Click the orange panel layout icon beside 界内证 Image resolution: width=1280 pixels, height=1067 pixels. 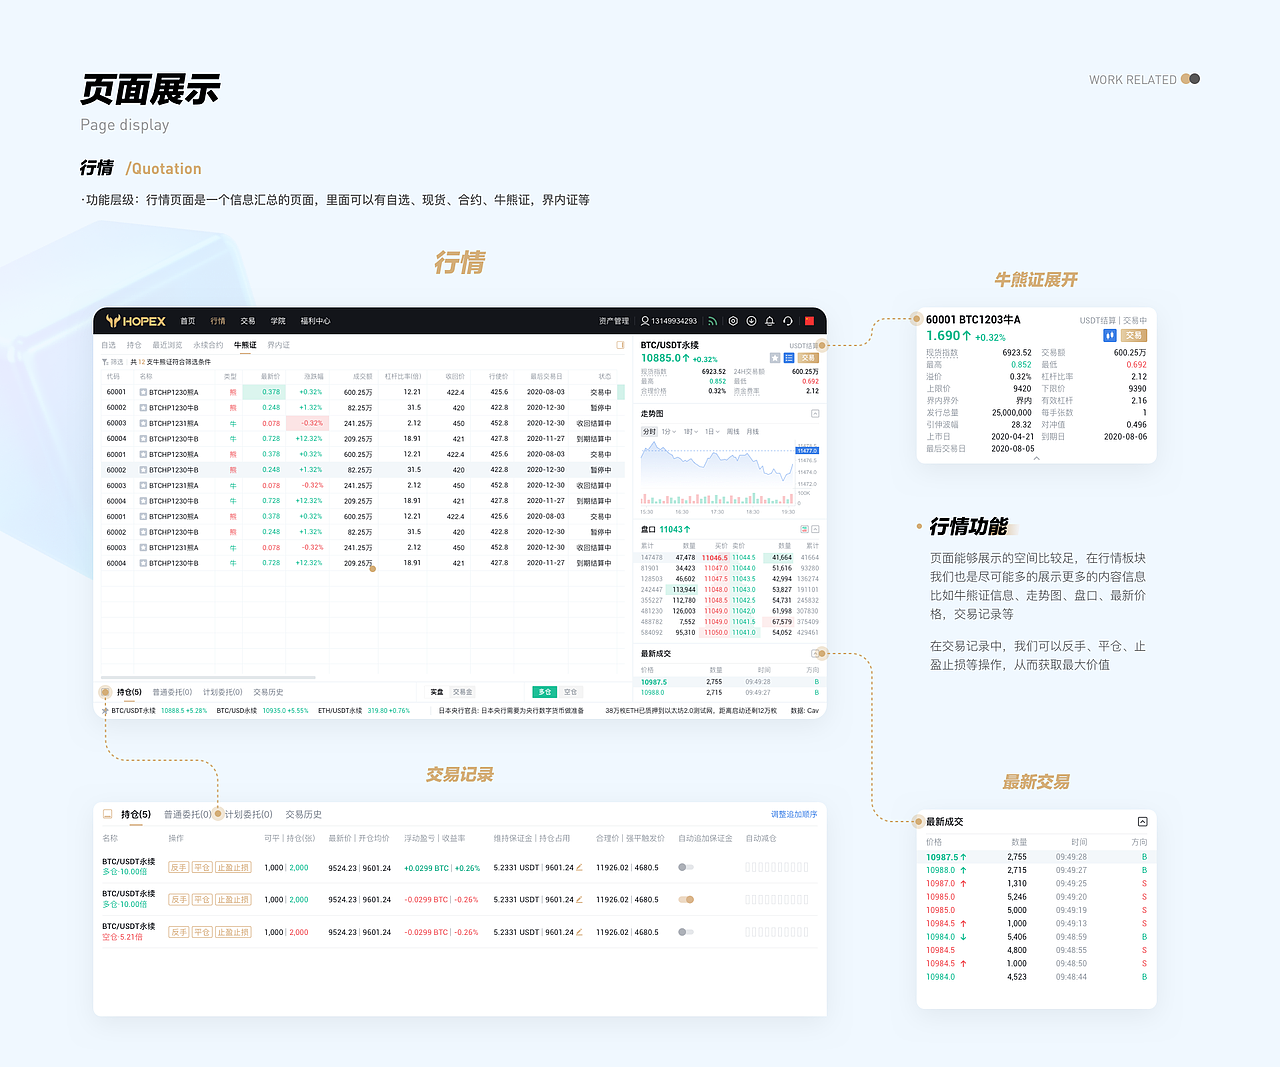(620, 345)
